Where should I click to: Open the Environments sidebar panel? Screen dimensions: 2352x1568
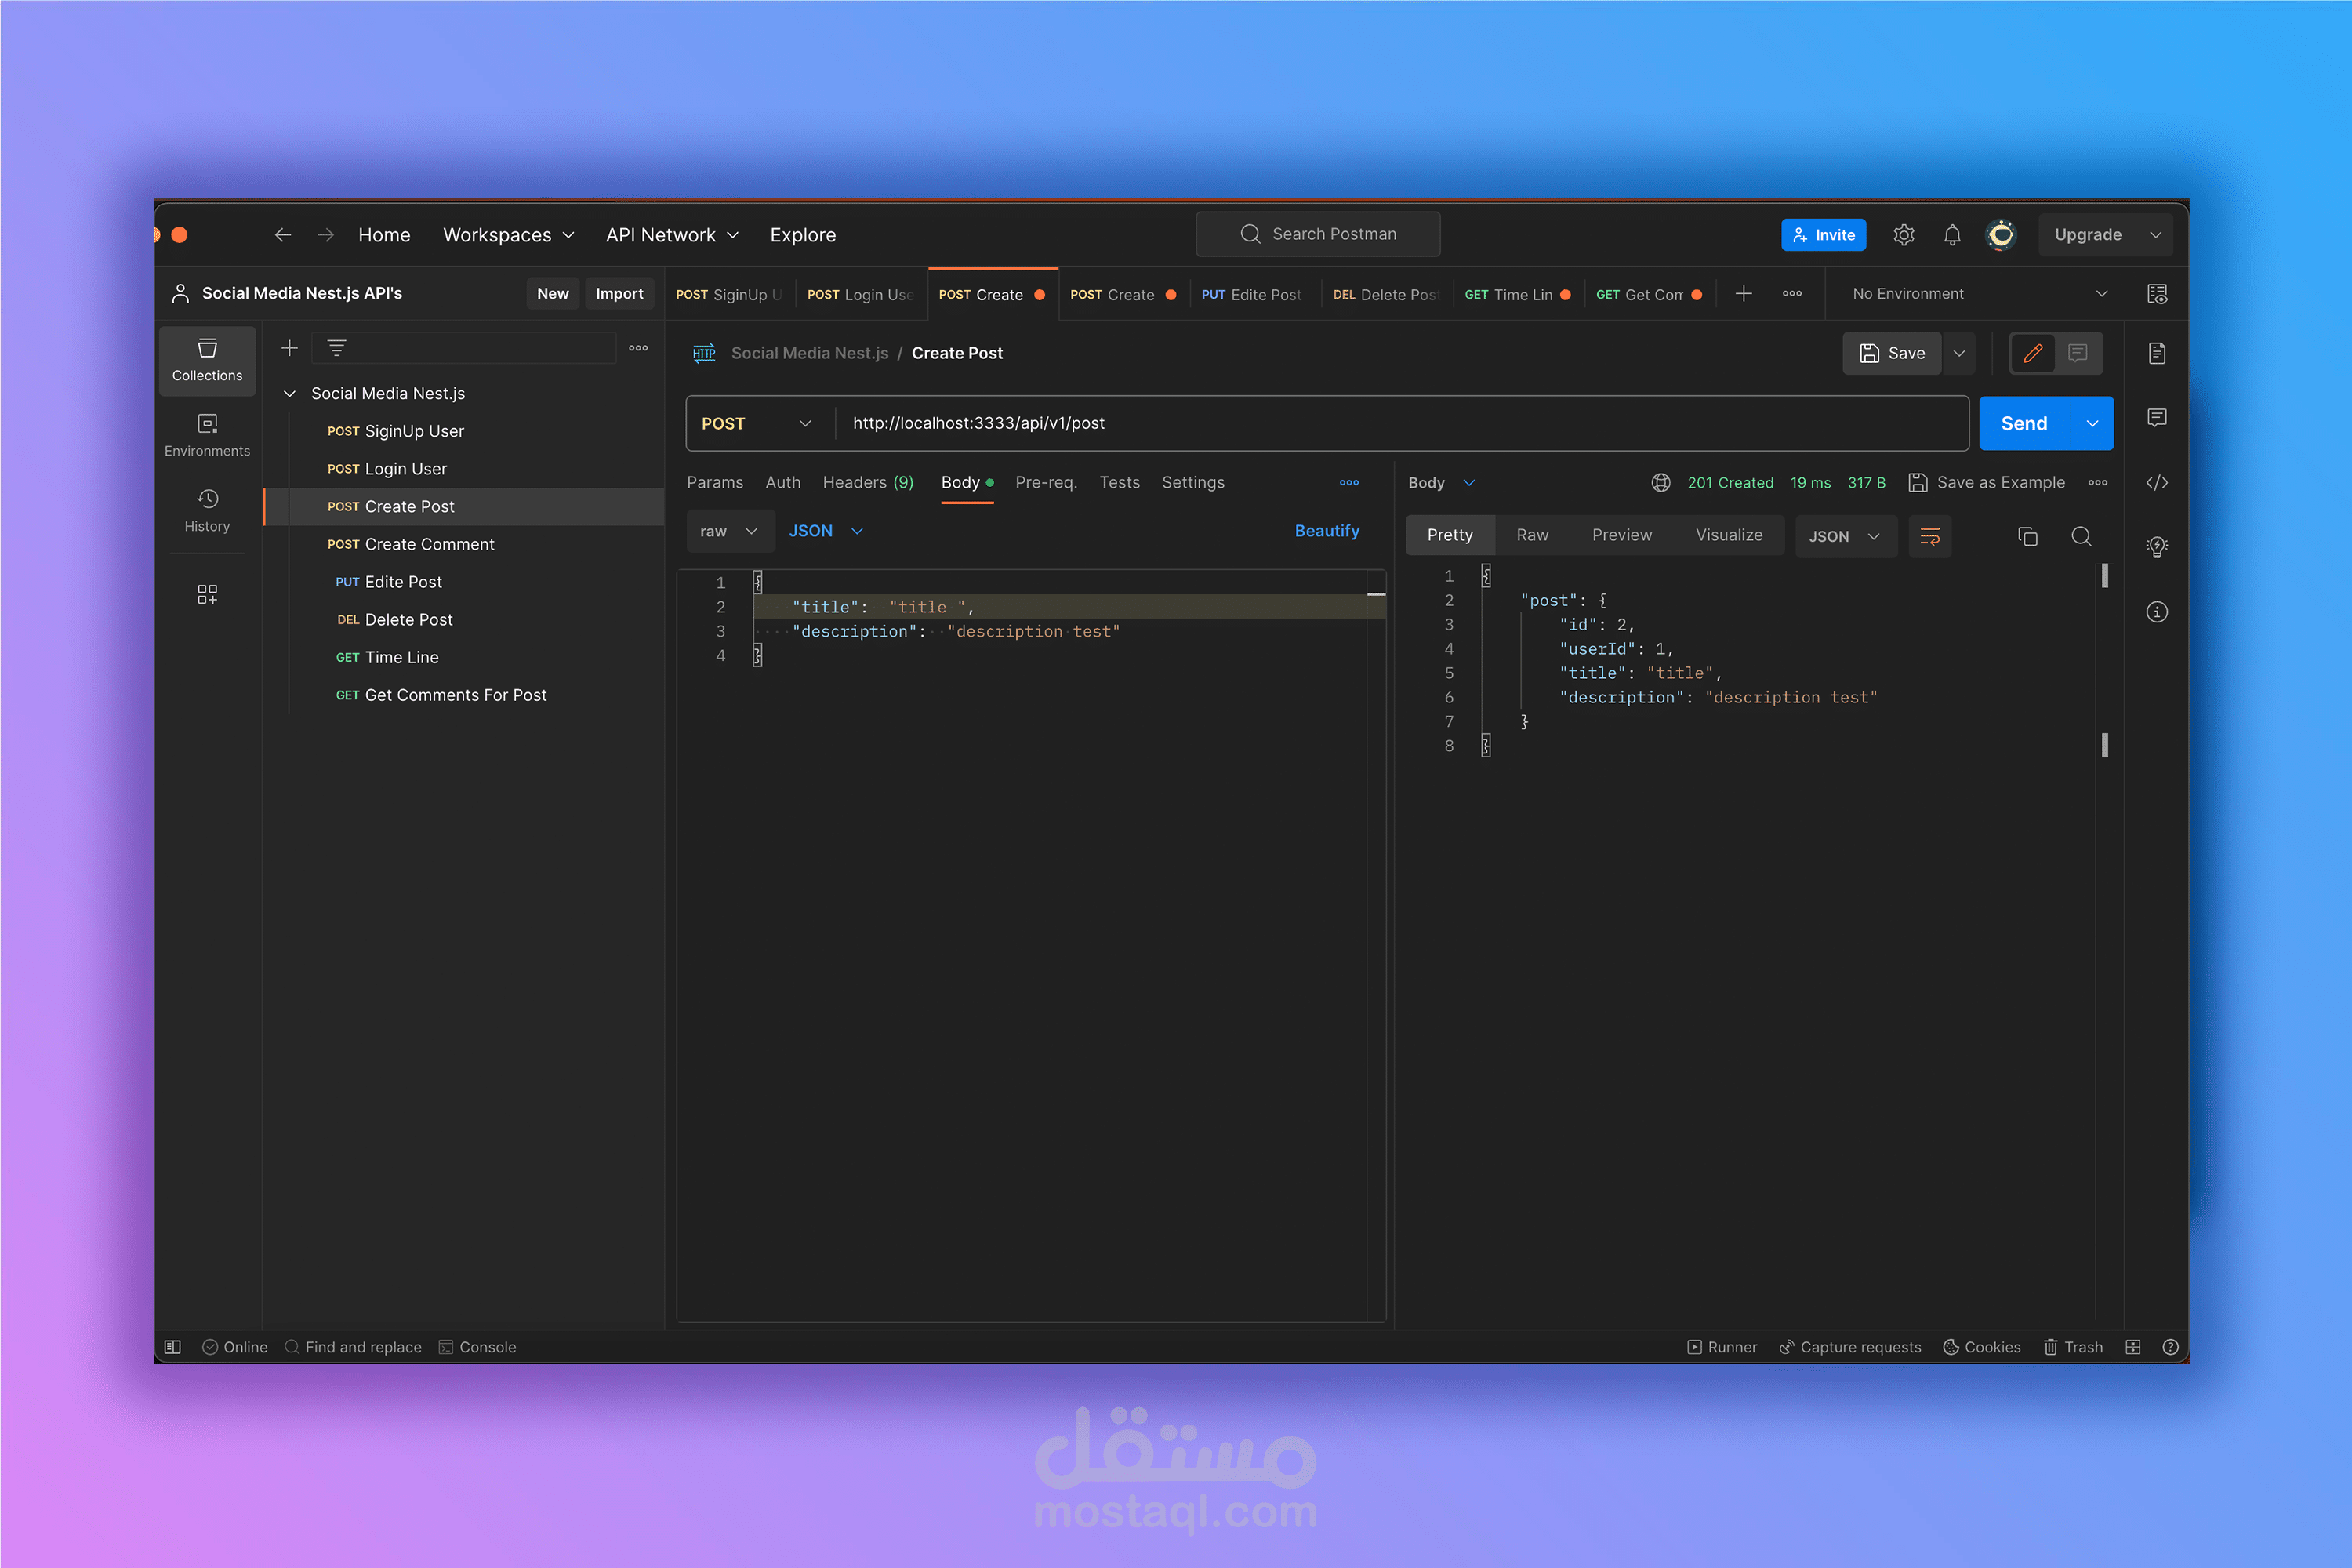pos(207,435)
